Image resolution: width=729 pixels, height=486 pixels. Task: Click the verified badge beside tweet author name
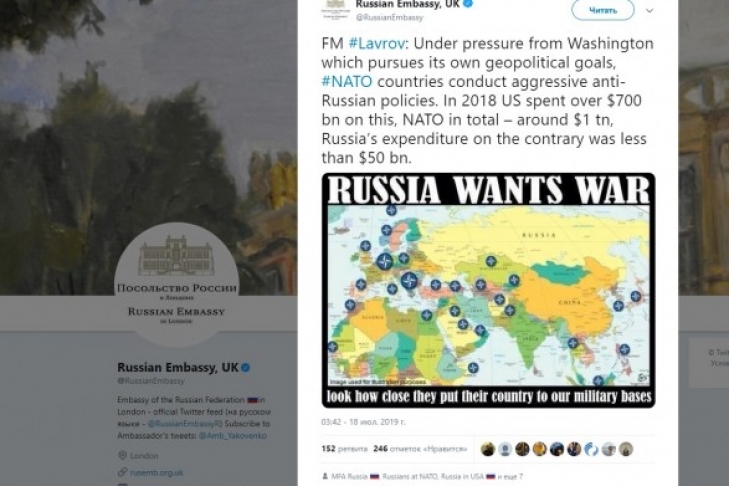click(x=469, y=4)
